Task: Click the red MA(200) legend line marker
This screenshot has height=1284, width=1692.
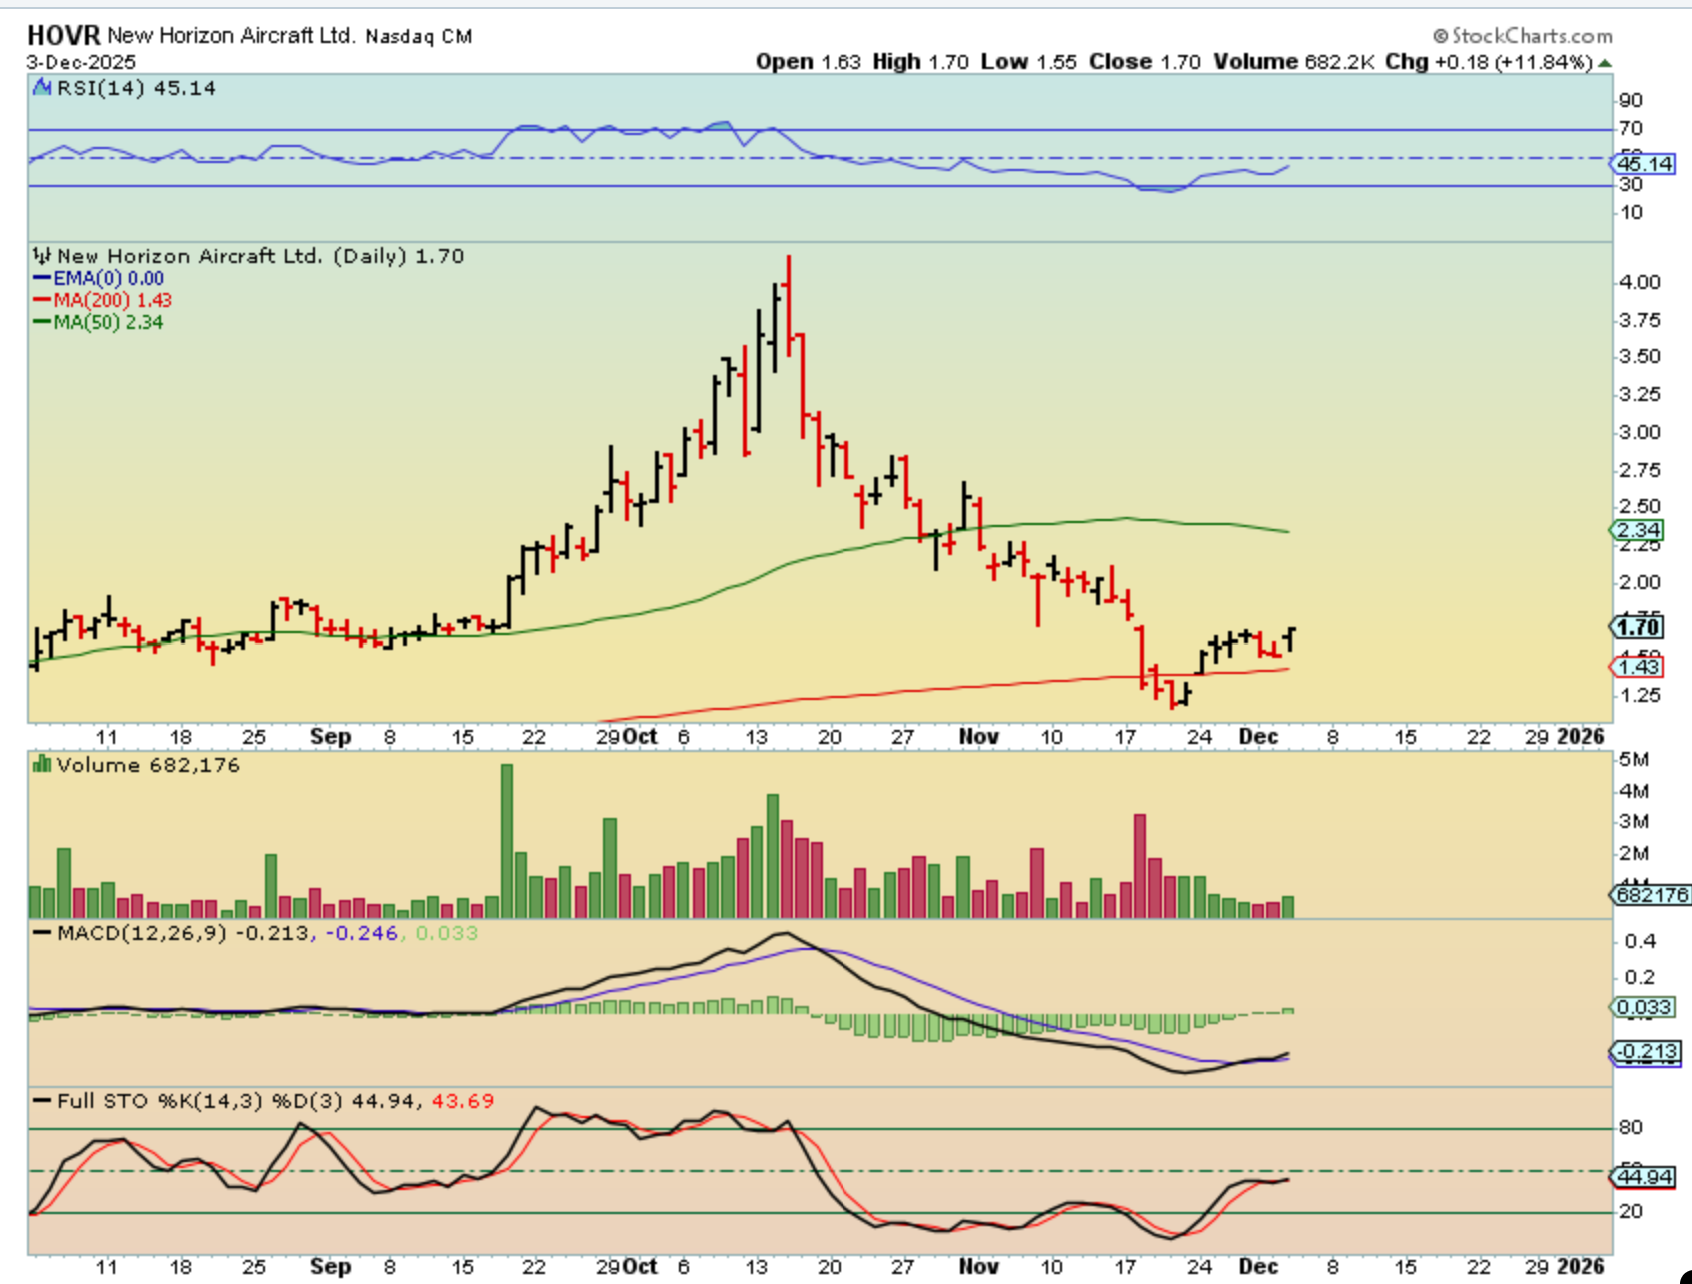Action: point(42,300)
